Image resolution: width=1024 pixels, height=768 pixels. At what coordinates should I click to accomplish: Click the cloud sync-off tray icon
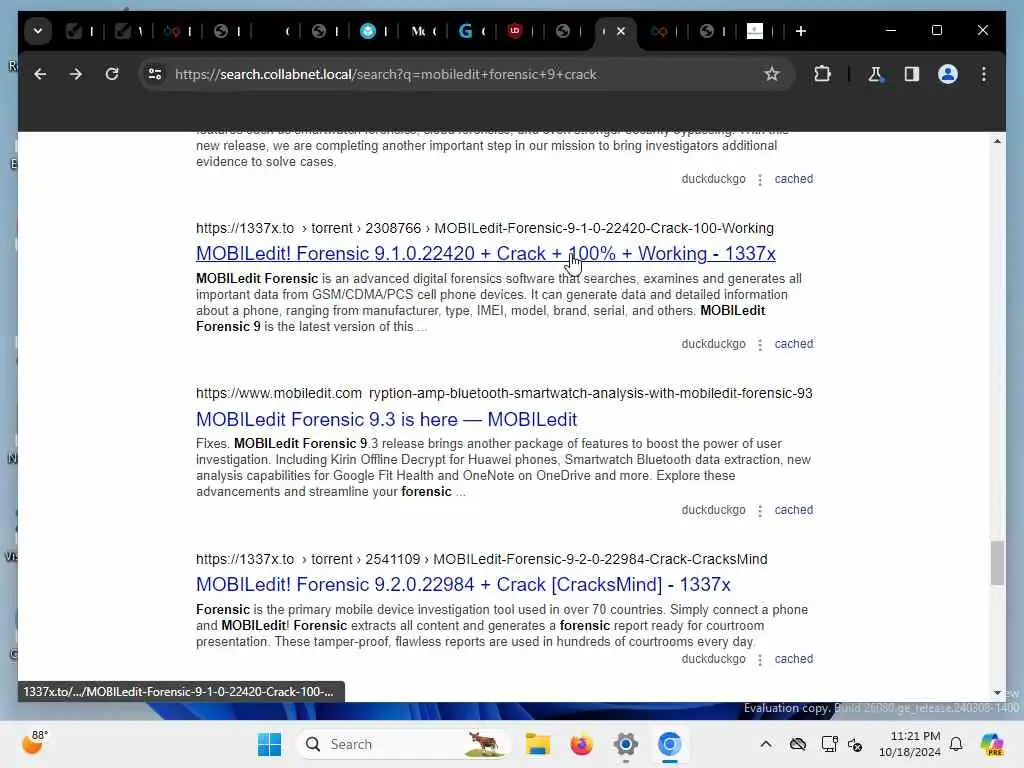tap(797, 744)
